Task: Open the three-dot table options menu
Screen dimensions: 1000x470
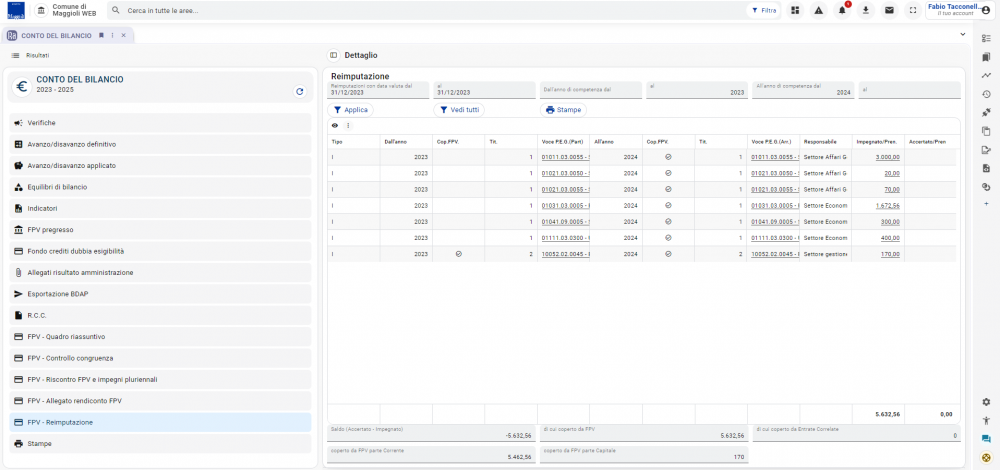Action: (348, 125)
